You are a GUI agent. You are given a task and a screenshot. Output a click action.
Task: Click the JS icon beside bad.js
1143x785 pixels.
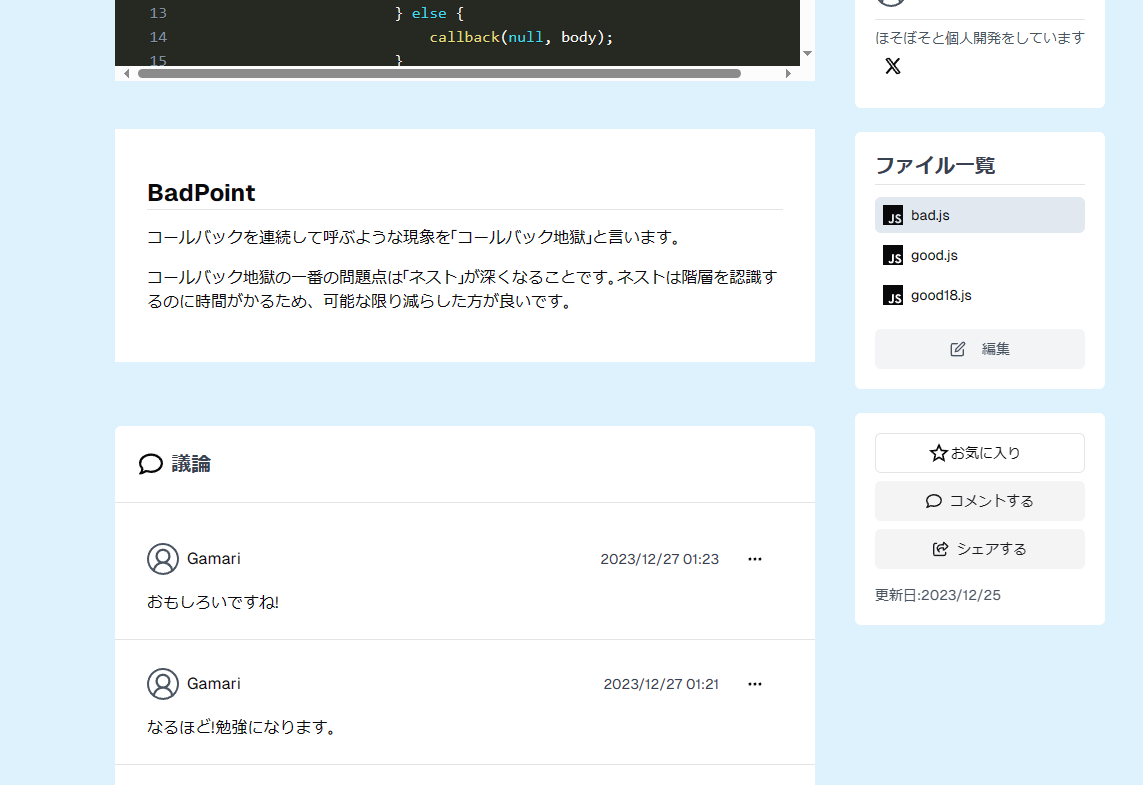[x=893, y=215]
